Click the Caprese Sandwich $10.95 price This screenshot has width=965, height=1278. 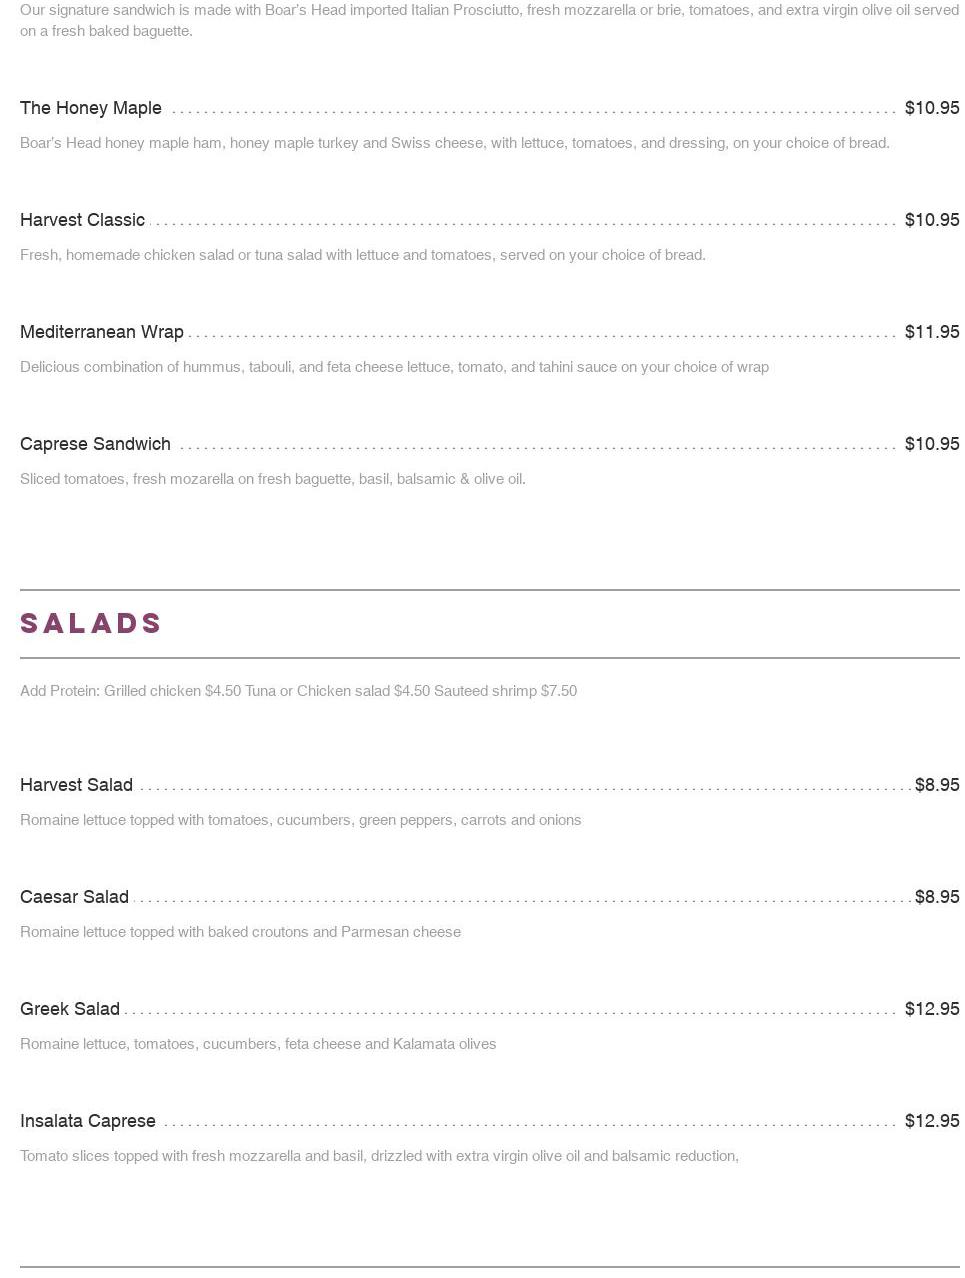pos(931,444)
